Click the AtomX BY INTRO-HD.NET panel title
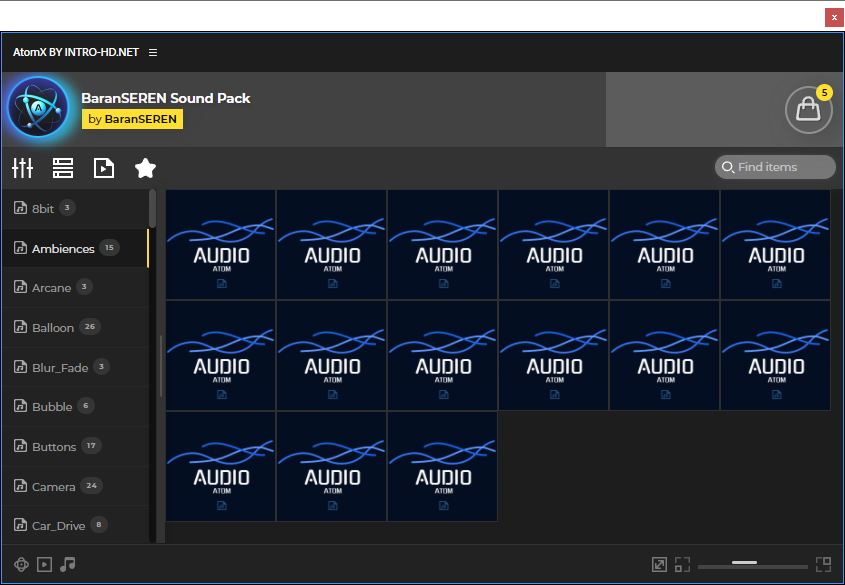This screenshot has height=585, width=845. point(76,52)
